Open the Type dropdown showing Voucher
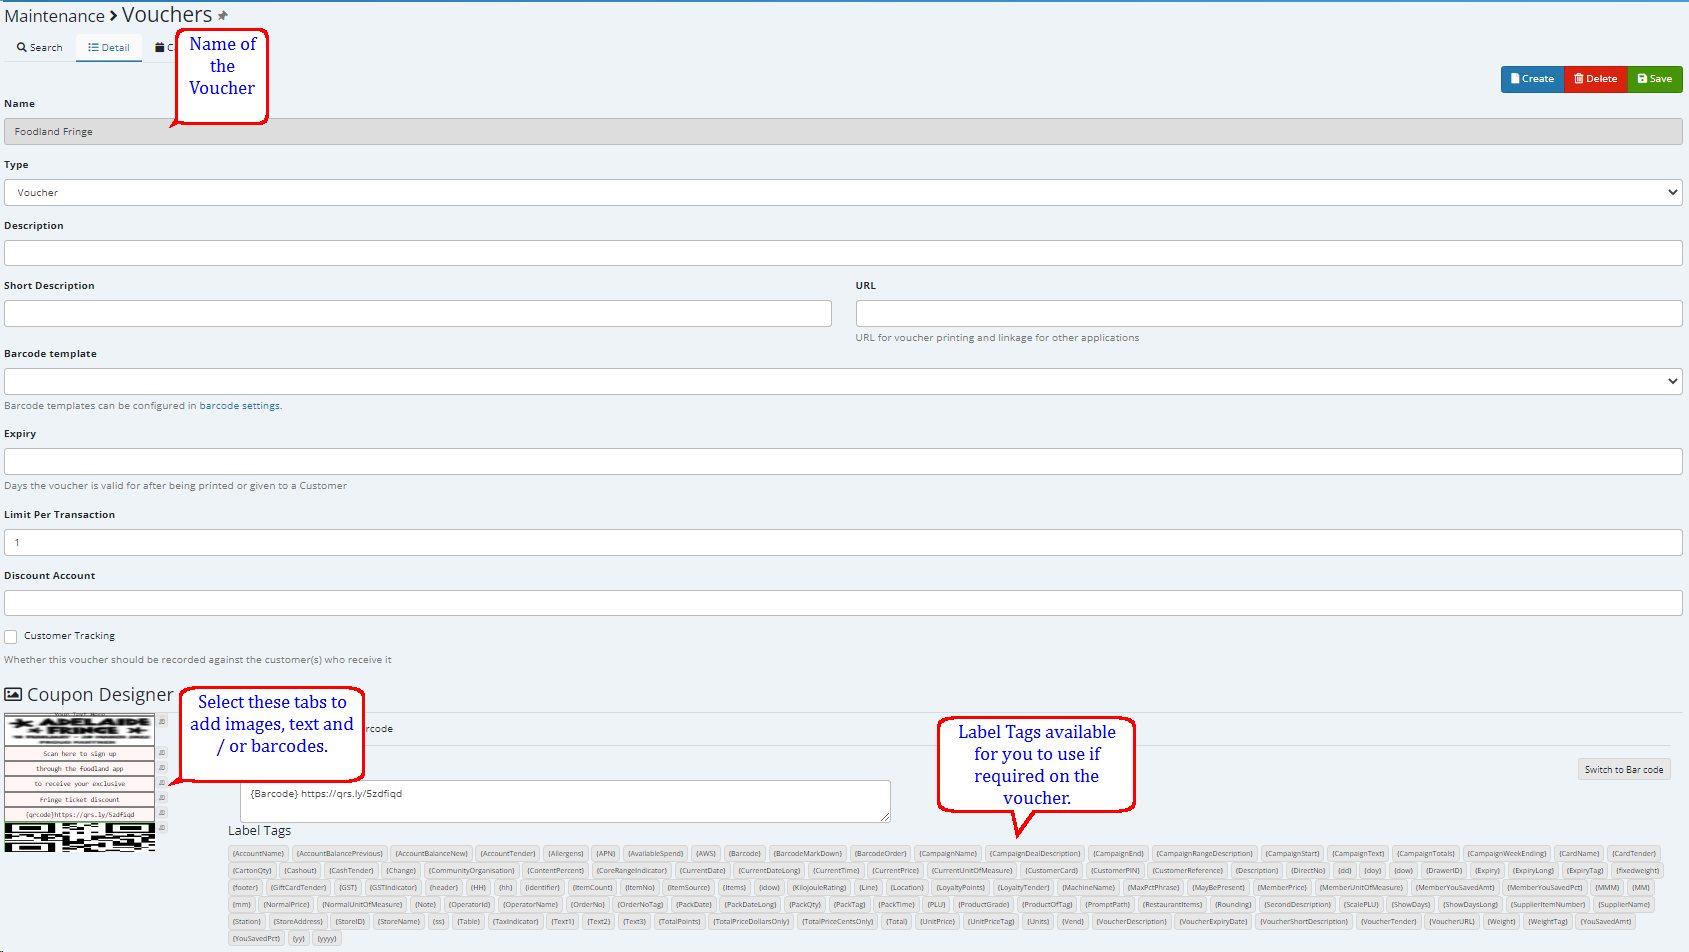Image resolution: width=1689 pixels, height=952 pixels. [x=843, y=192]
